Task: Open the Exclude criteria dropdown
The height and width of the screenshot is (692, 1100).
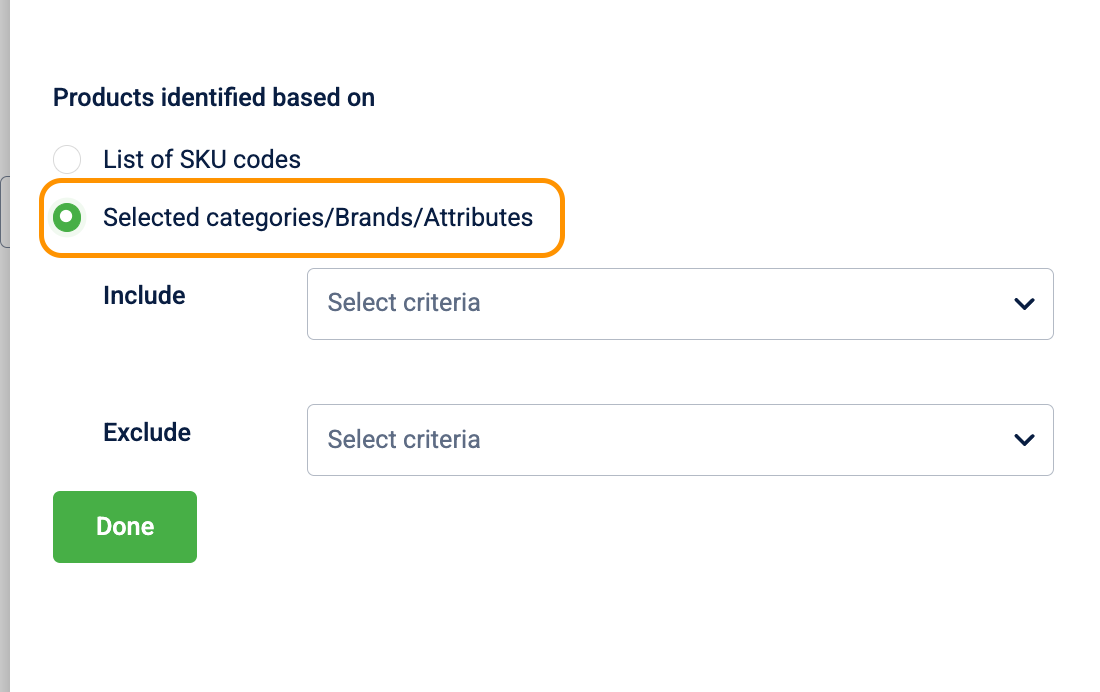Action: click(x=680, y=440)
